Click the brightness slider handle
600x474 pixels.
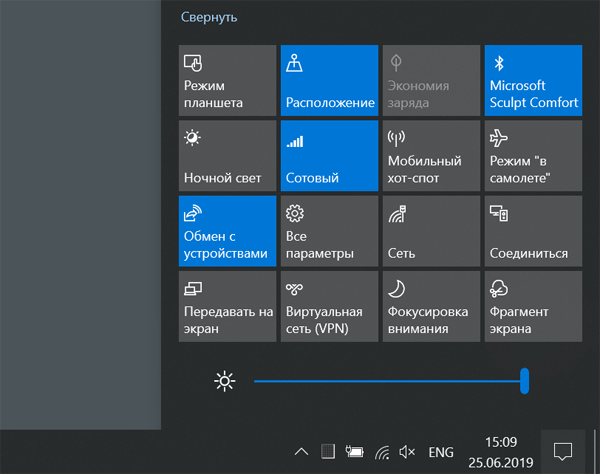click(x=525, y=381)
